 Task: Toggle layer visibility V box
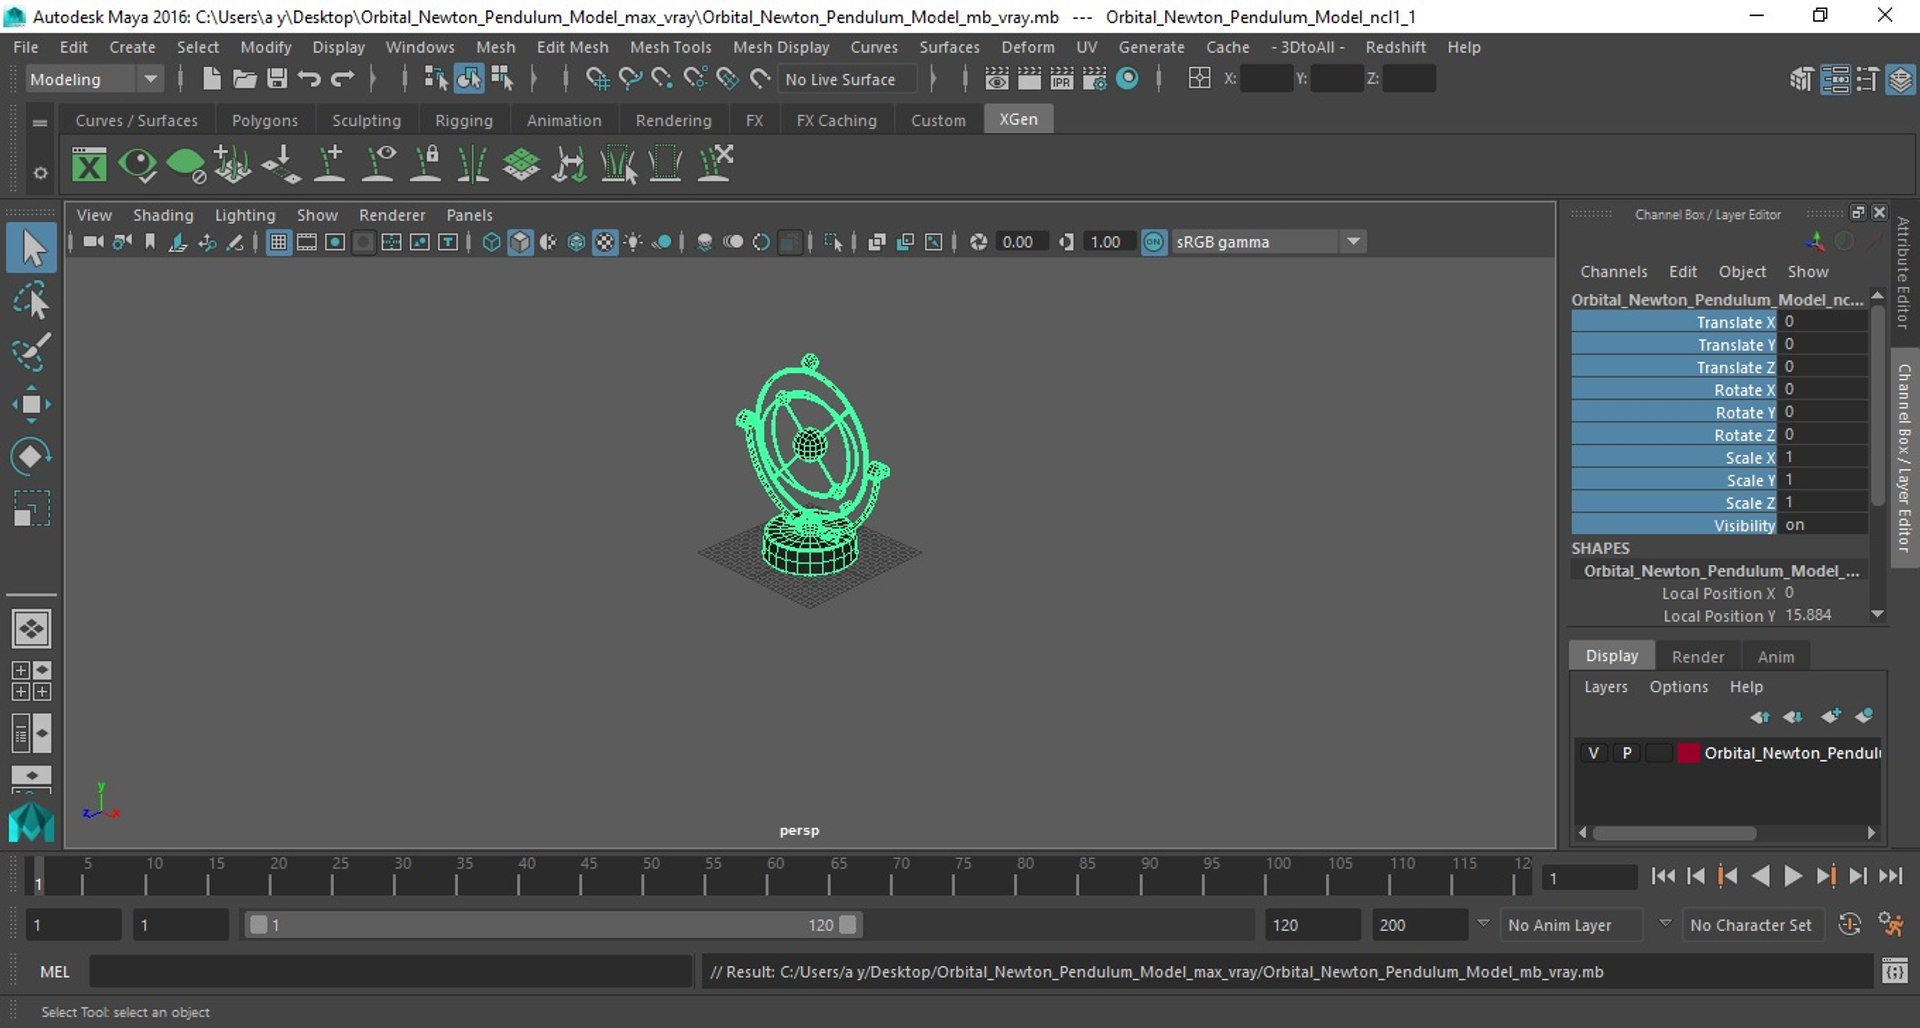click(1593, 753)
